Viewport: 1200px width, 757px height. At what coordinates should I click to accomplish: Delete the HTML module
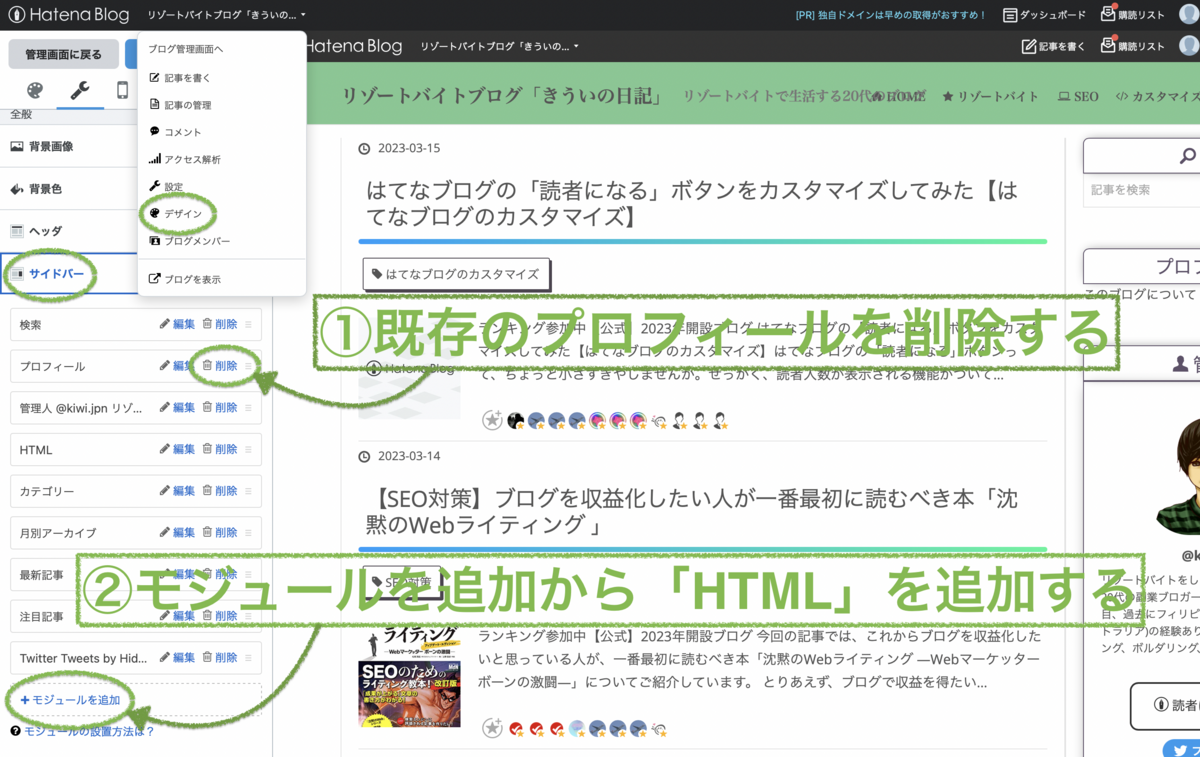pos(220,450)
